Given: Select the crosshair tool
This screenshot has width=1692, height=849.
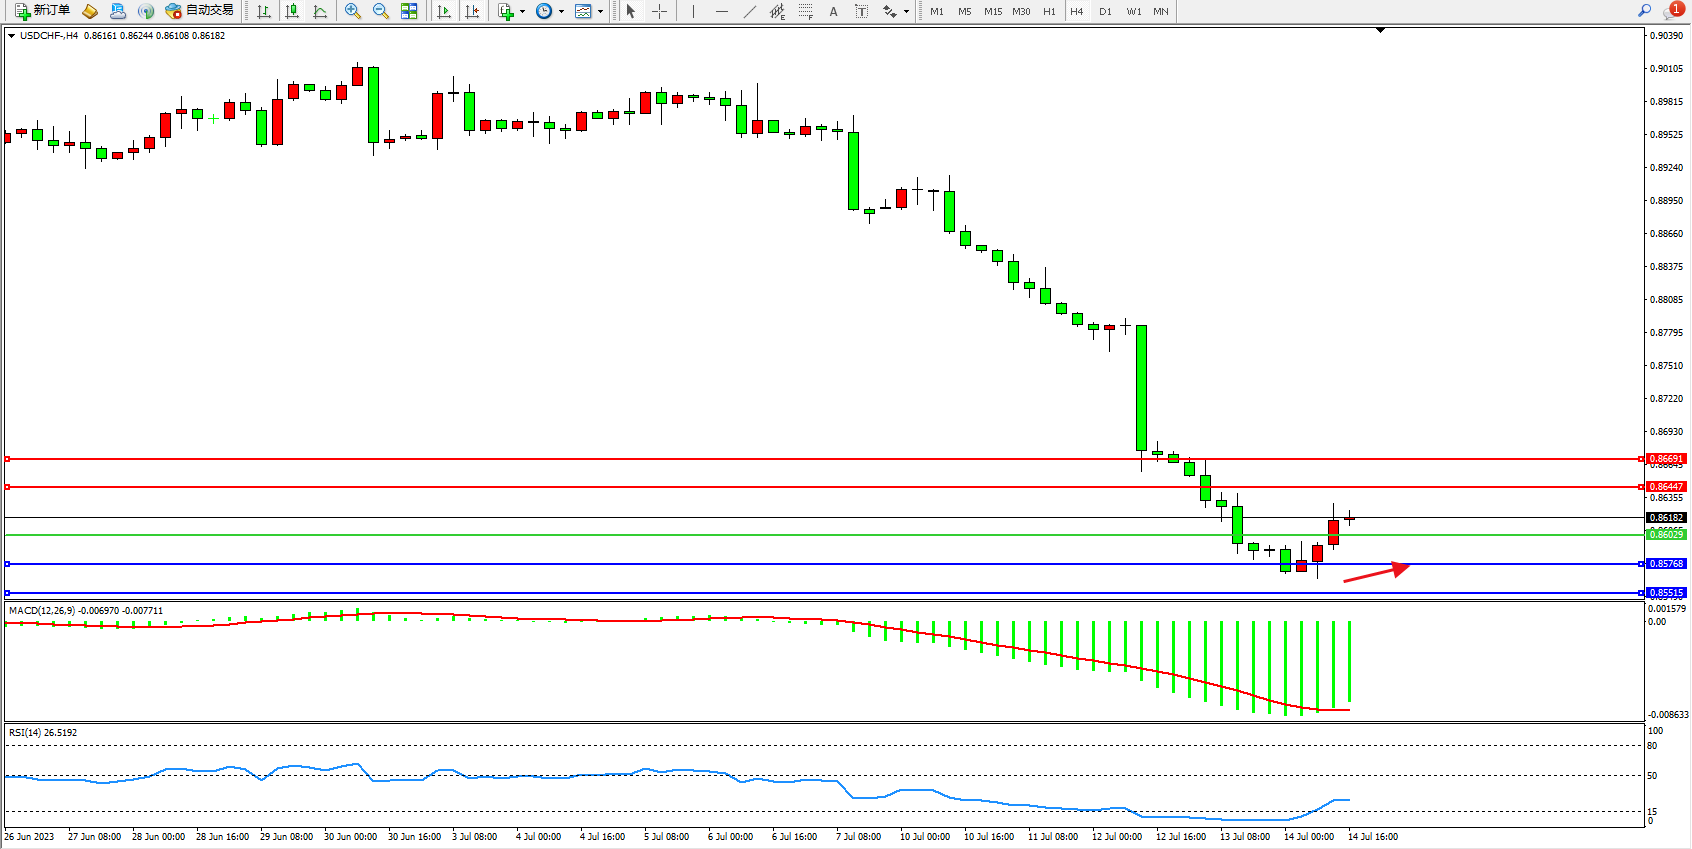Looking at the screenshot, I should click(x=659, y=11).
